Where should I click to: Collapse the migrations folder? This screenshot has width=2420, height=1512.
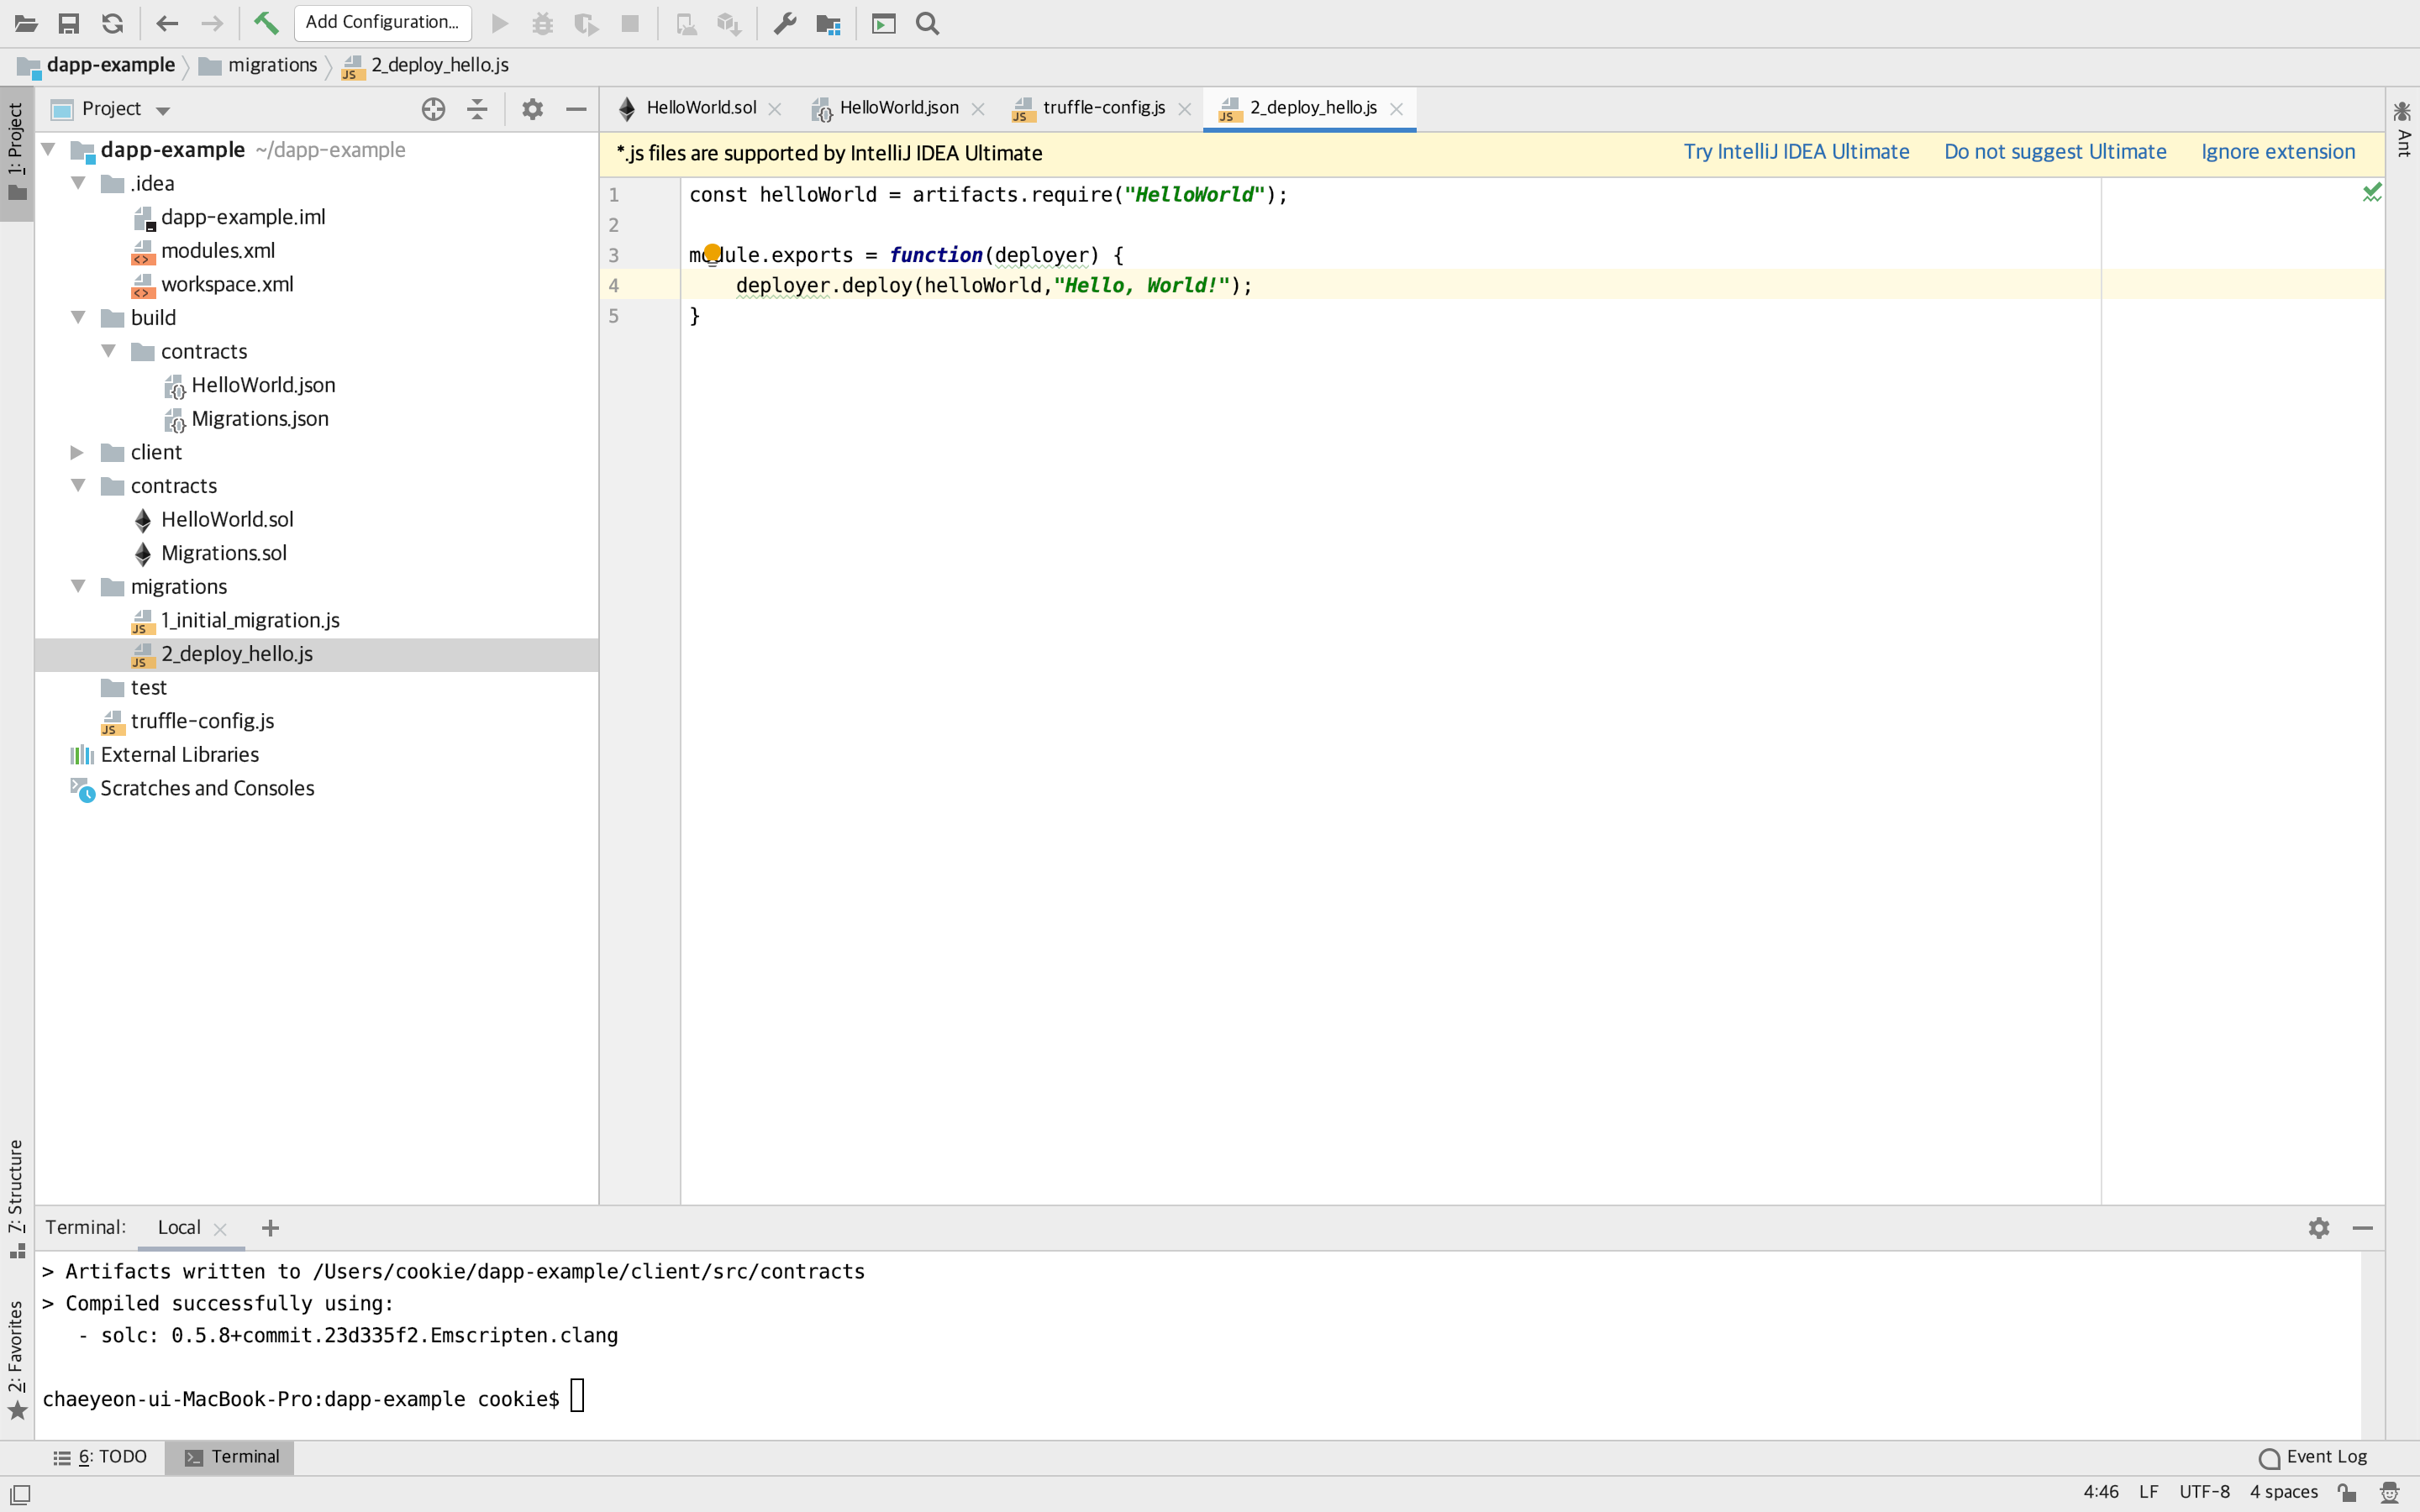[78, 586]
